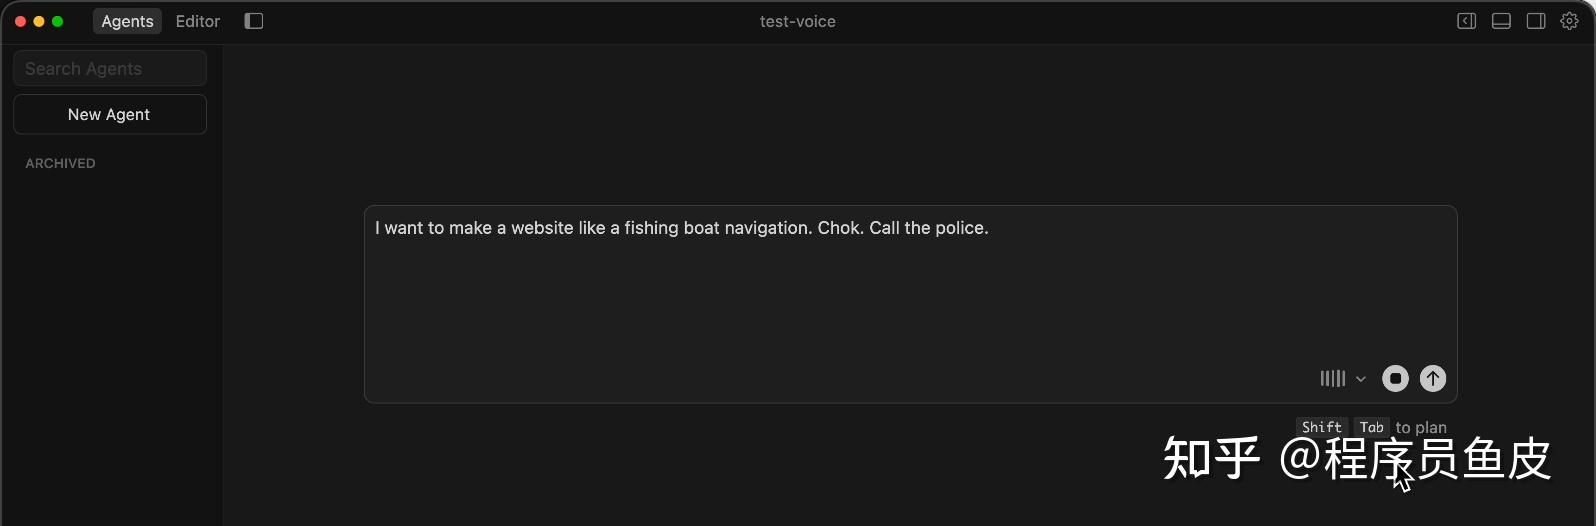Collapse the agents panel using top-right chevron icon
Viewport: 1596px width, 526px height.
[x=1466, y=21]
